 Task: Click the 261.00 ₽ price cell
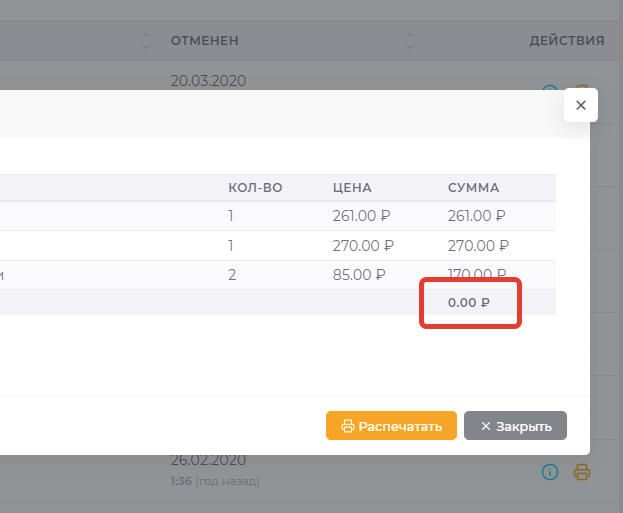click(363, 216)
